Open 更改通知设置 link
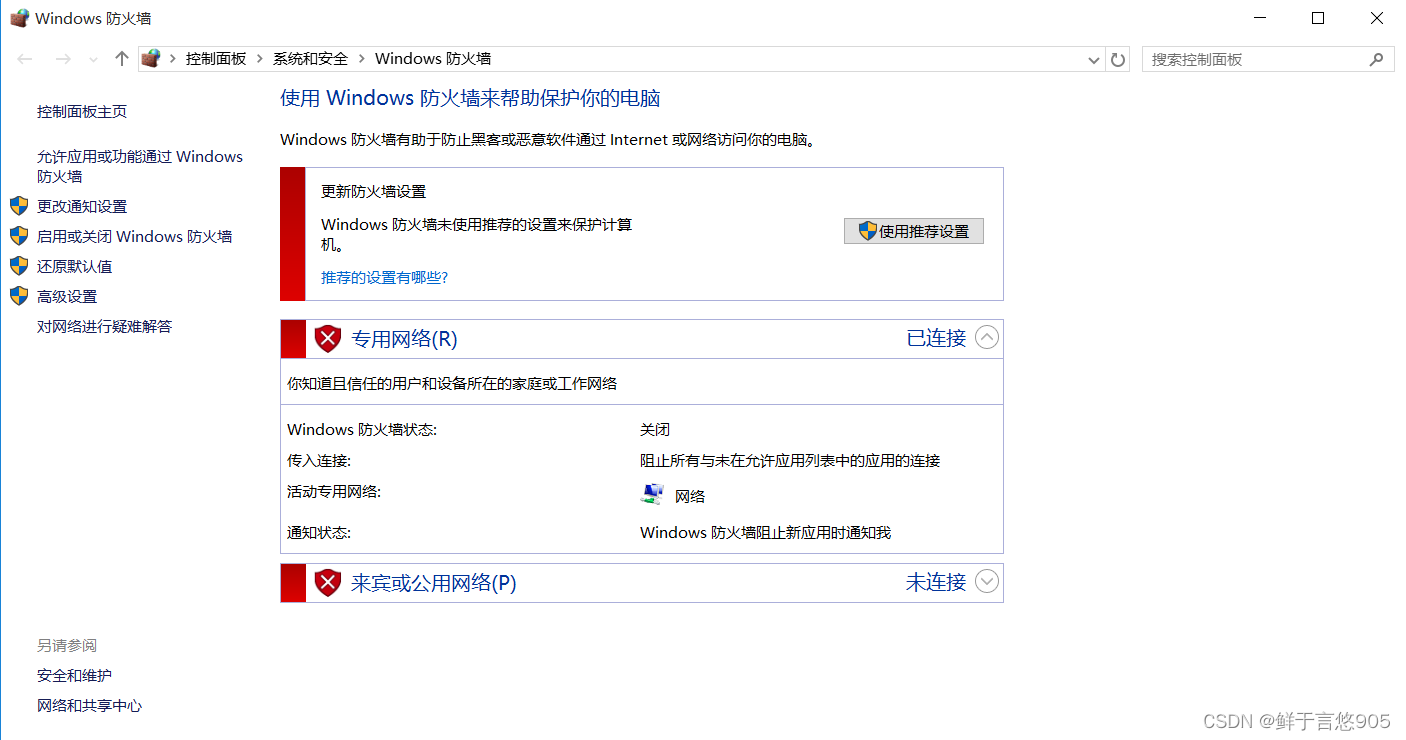Image resolution: width=1406 pixels, height=740 pixels. (x=82, y=206)
